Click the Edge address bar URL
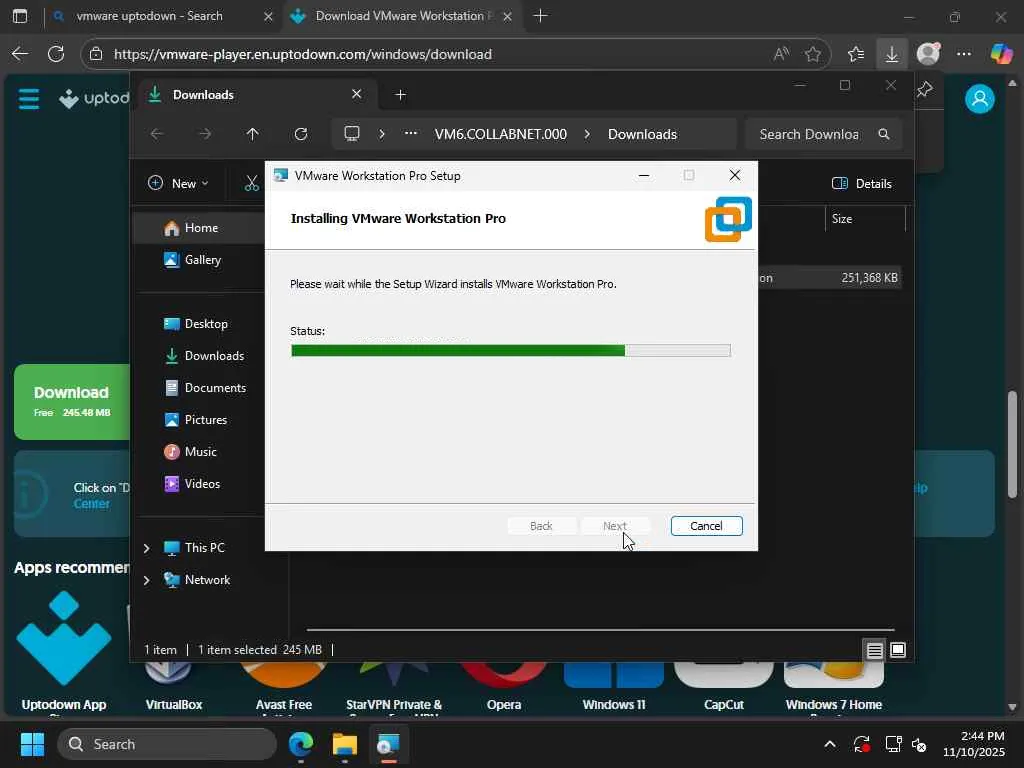The height and width of the screenshot is (768, 1024). coord(302,54)
